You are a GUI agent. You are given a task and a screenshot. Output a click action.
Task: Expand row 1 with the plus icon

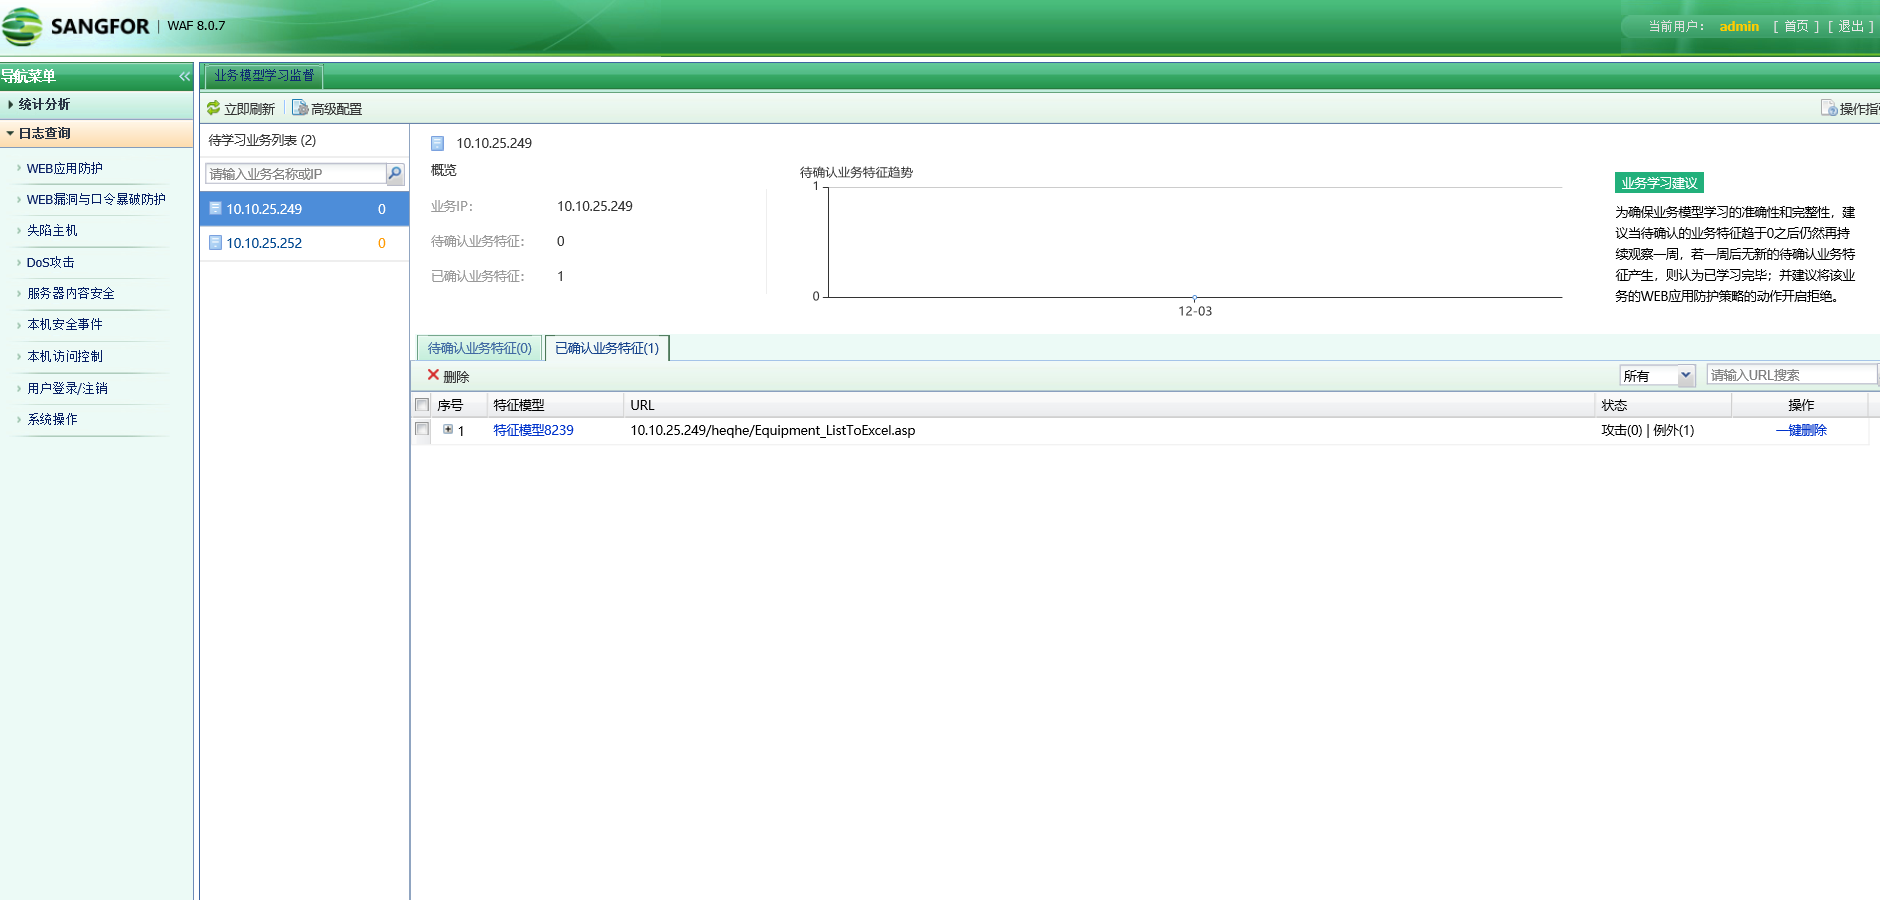[x=448, y=429]
